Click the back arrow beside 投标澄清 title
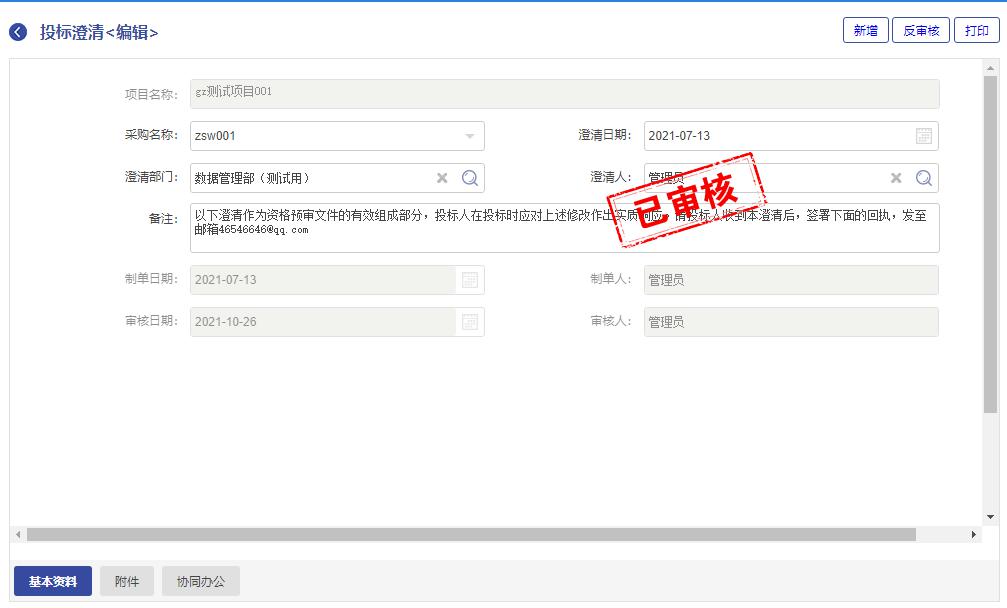This screenshot has width=1007, height=608. pos(18,32)
